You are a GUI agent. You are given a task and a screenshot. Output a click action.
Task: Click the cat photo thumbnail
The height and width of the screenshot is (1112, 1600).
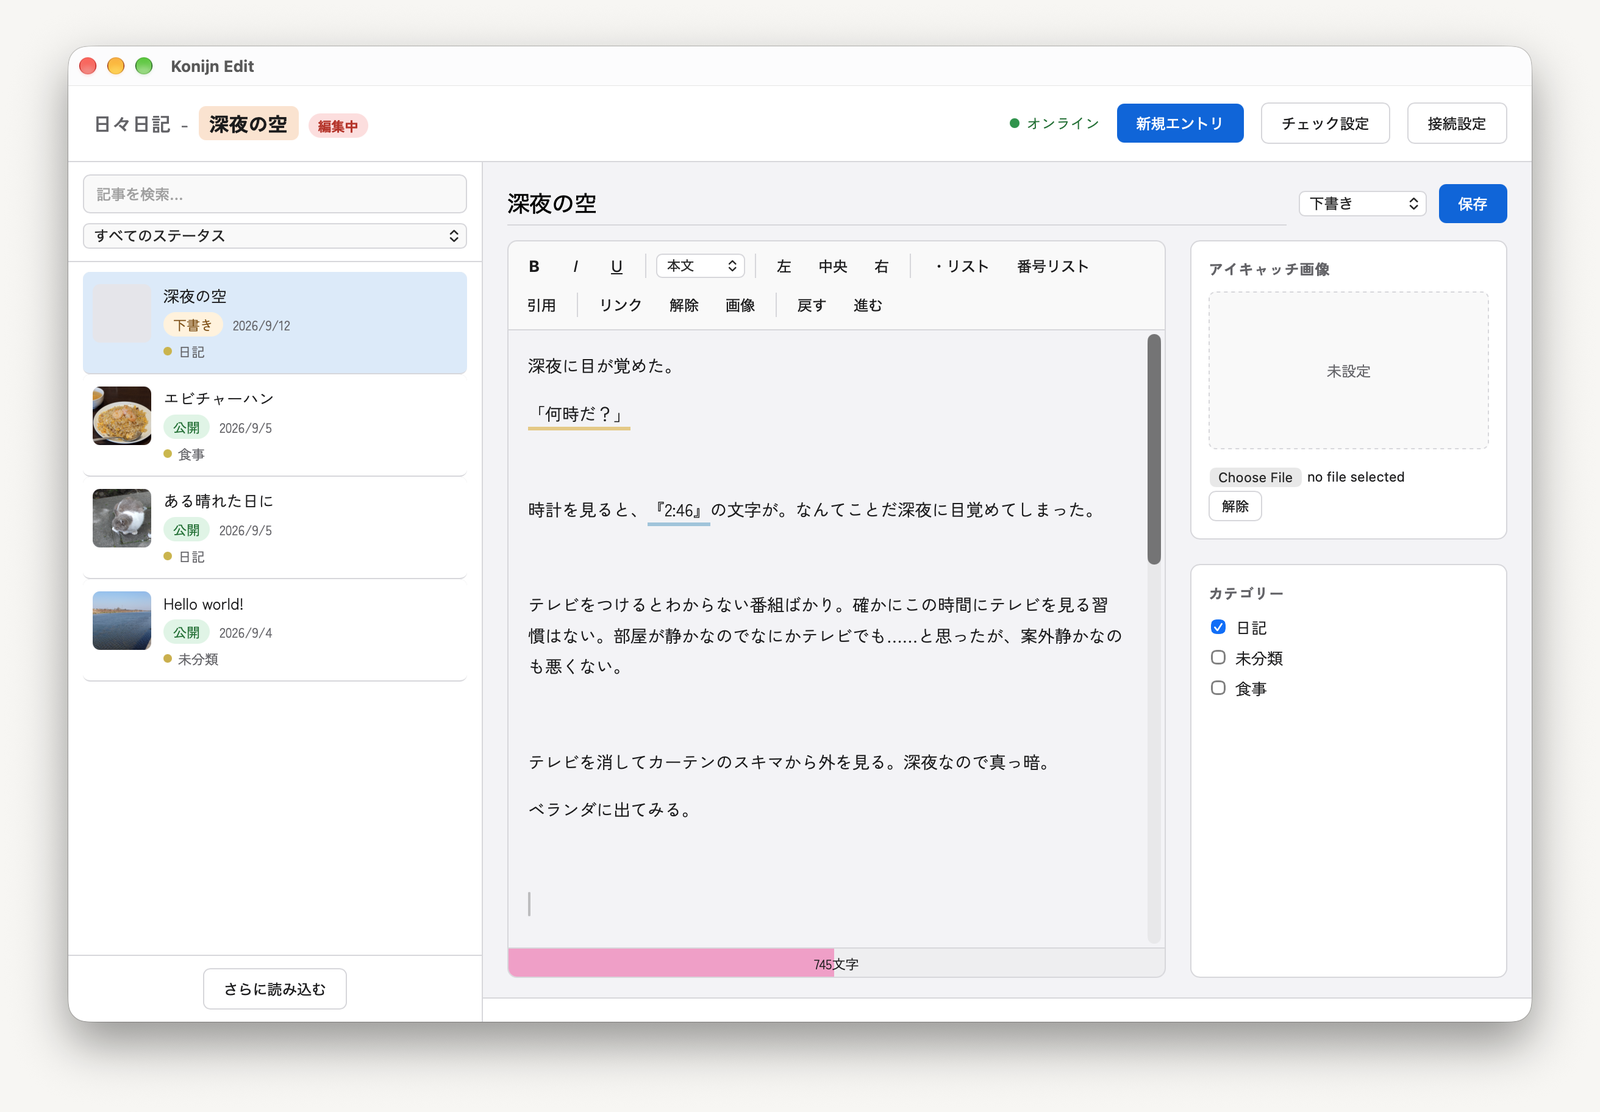click(x=122, y=518)
